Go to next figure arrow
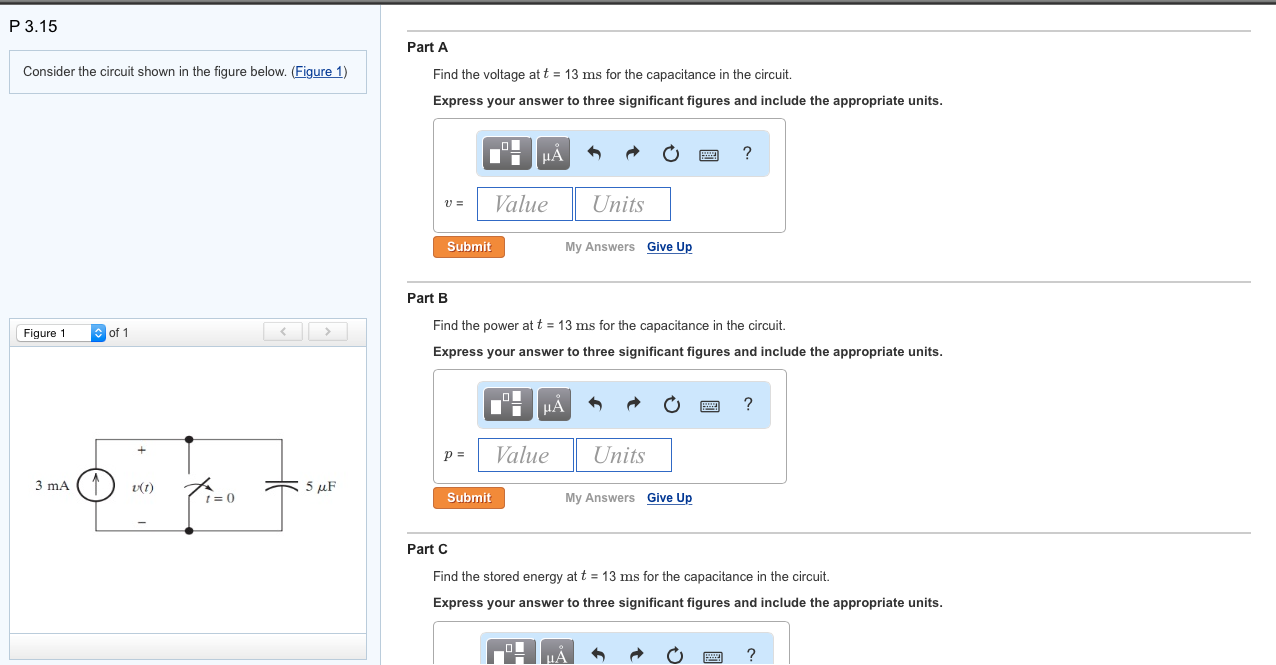Image resolution: width=1276 pixels, height=665 pixels. (327, 331)
